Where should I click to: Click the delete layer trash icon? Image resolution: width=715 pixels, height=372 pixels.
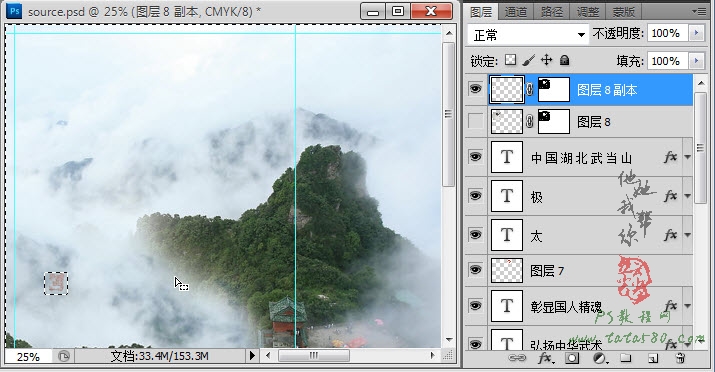tap(679, 358)
